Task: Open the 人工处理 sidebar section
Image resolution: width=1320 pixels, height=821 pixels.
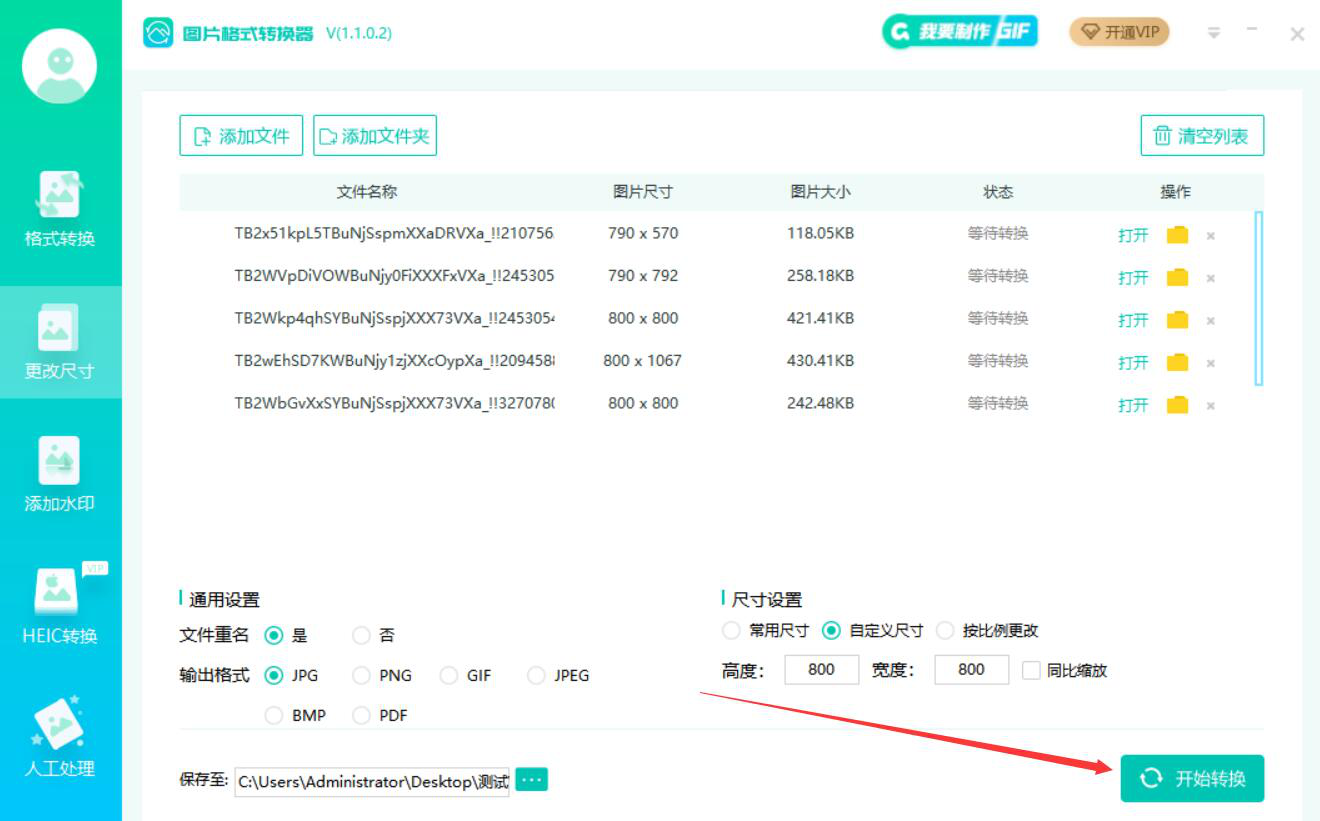Action: pyautogui.click(x=60, y=739)
